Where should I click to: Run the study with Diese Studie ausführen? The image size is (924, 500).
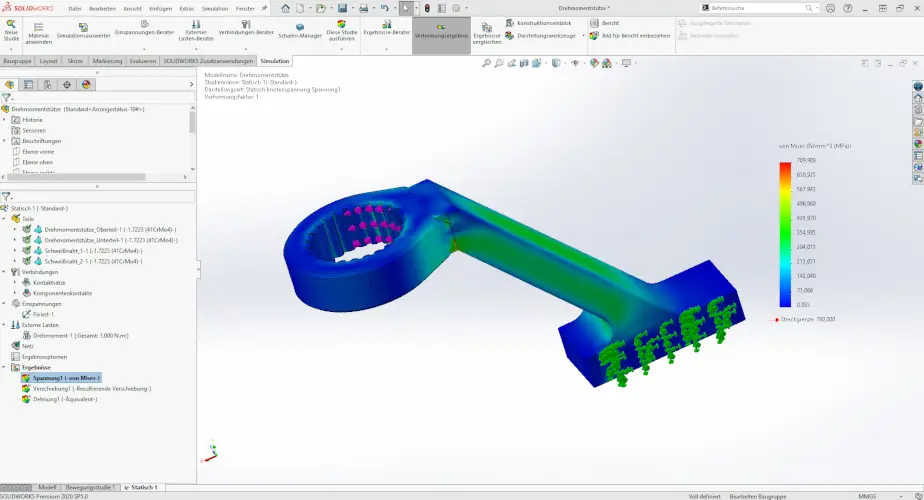341,30
